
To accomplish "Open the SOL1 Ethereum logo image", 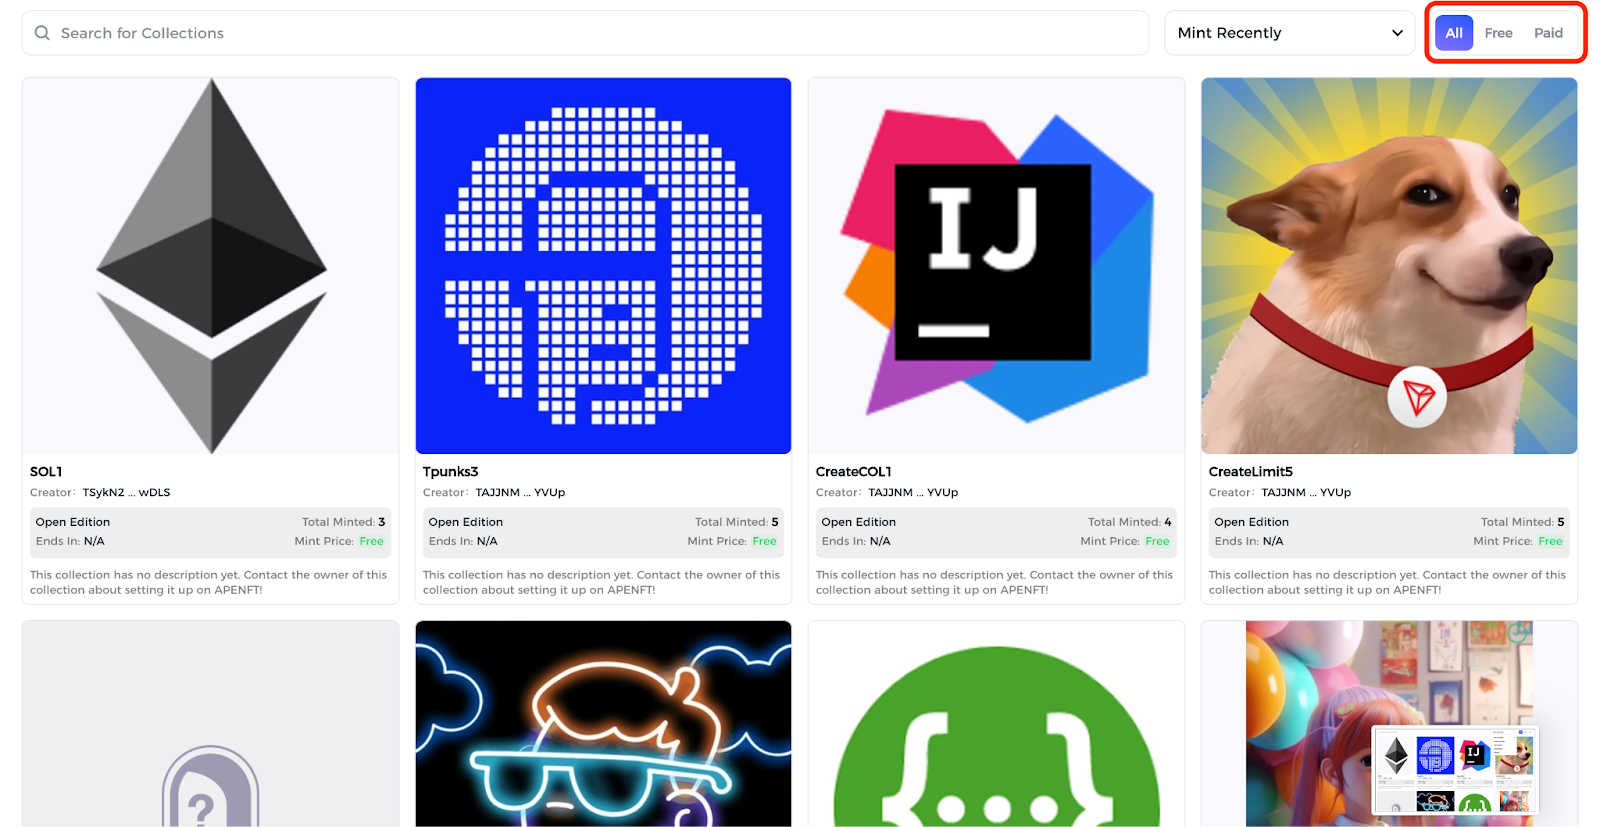I will (211, 266).
